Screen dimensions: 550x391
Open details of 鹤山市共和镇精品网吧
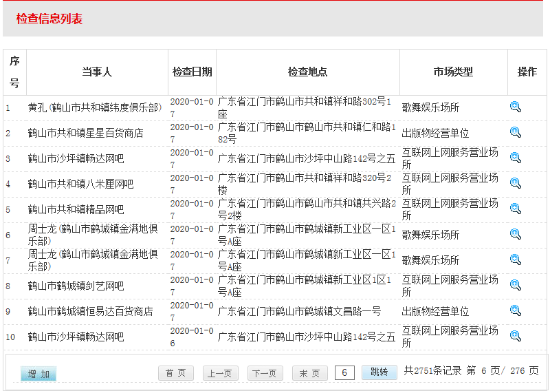click(515, 209)
